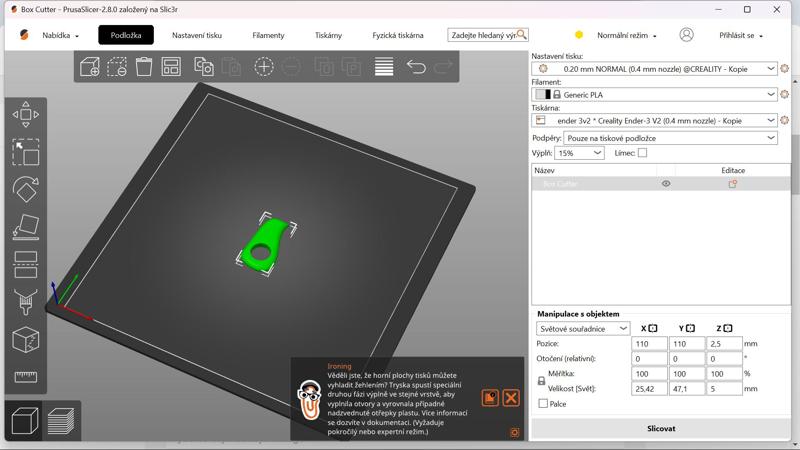Close the Ironing hint notification
The image size is (800, 450).
[511, 398]
